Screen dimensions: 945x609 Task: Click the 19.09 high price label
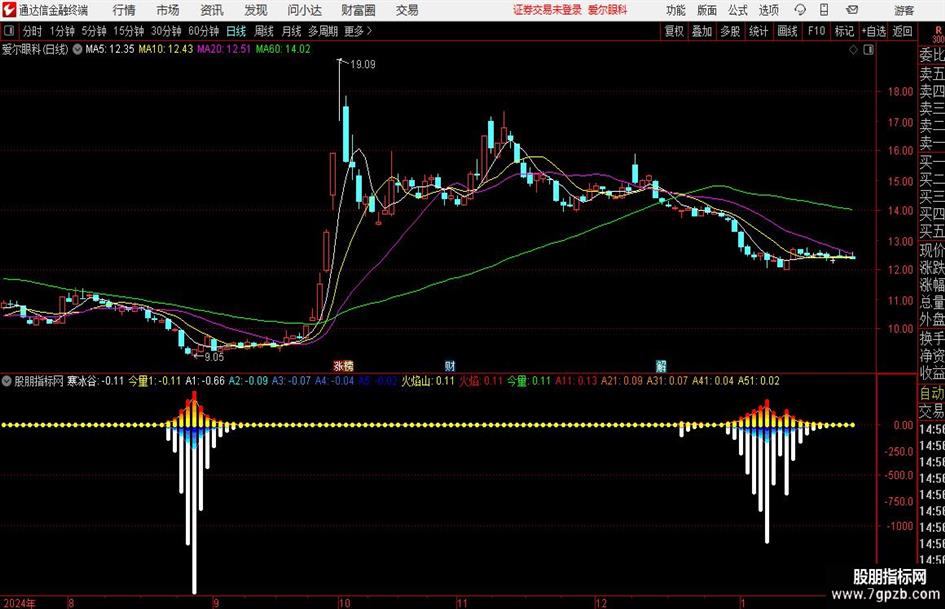pyautogui.click(x=363, y=65)
